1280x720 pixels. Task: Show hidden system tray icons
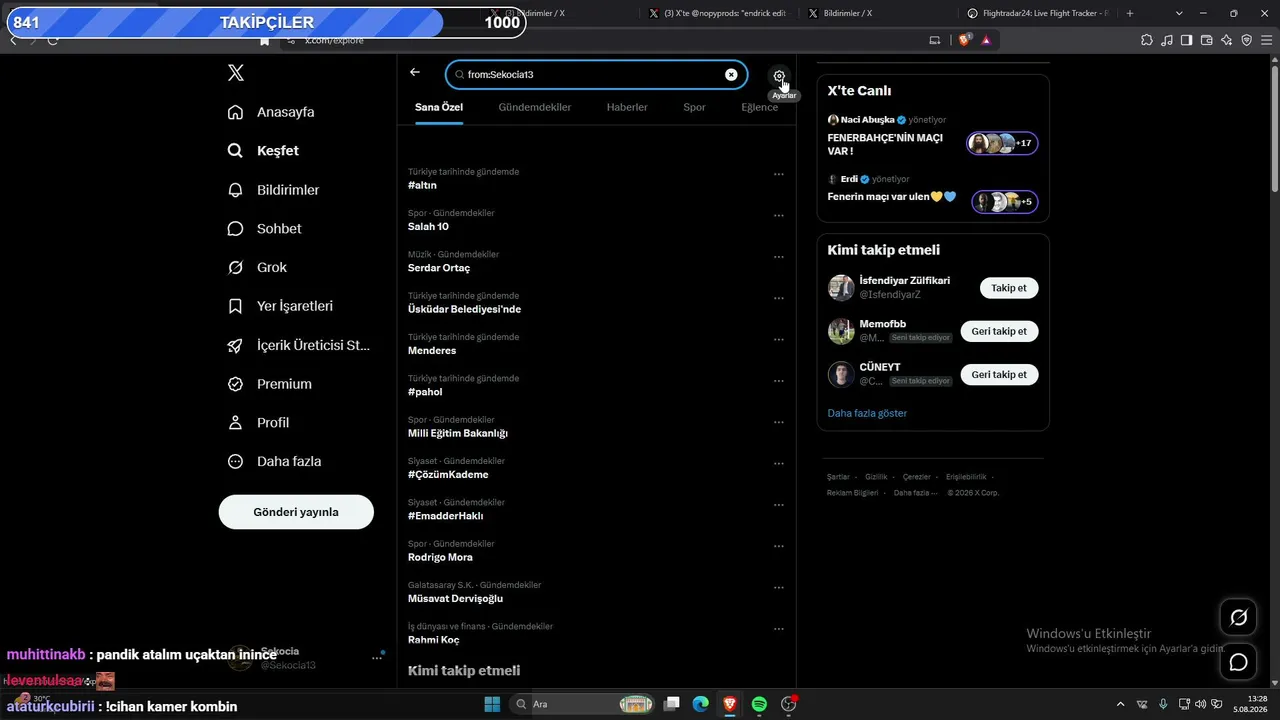[x=1120, y=704]
